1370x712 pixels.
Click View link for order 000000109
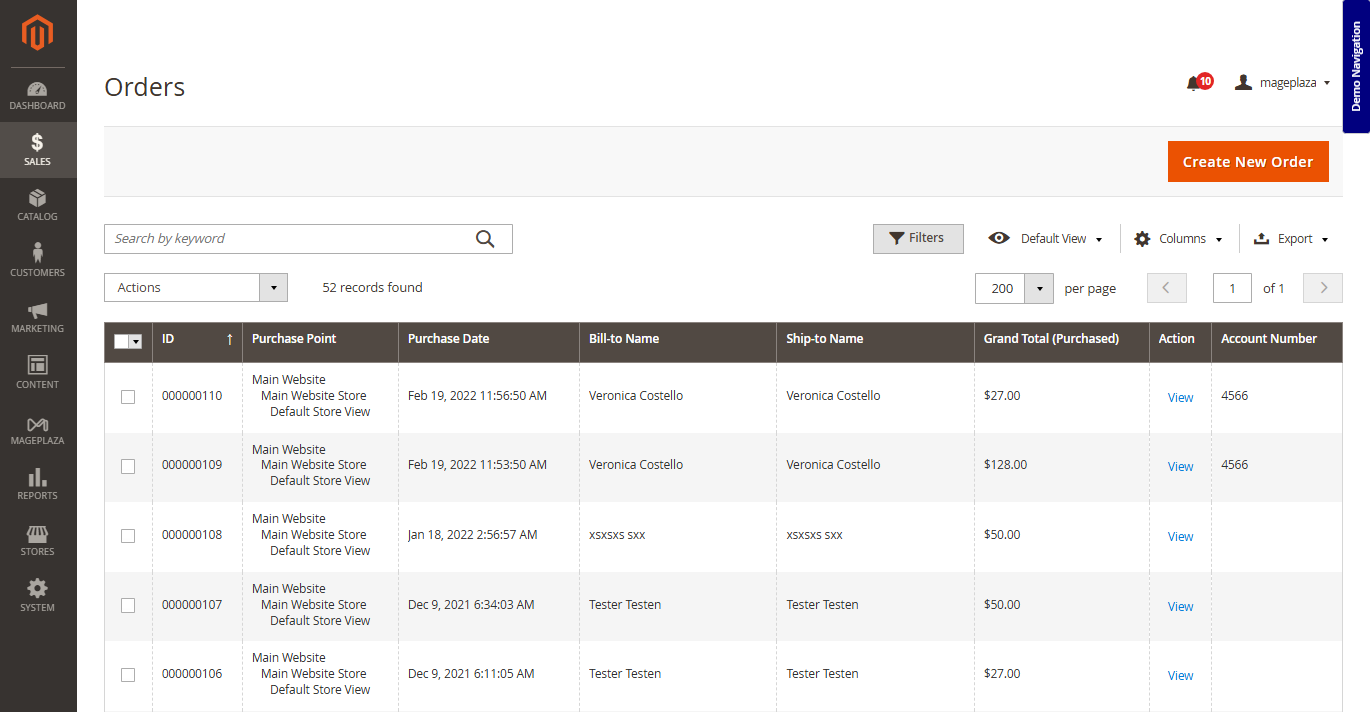pos(1180,467)
